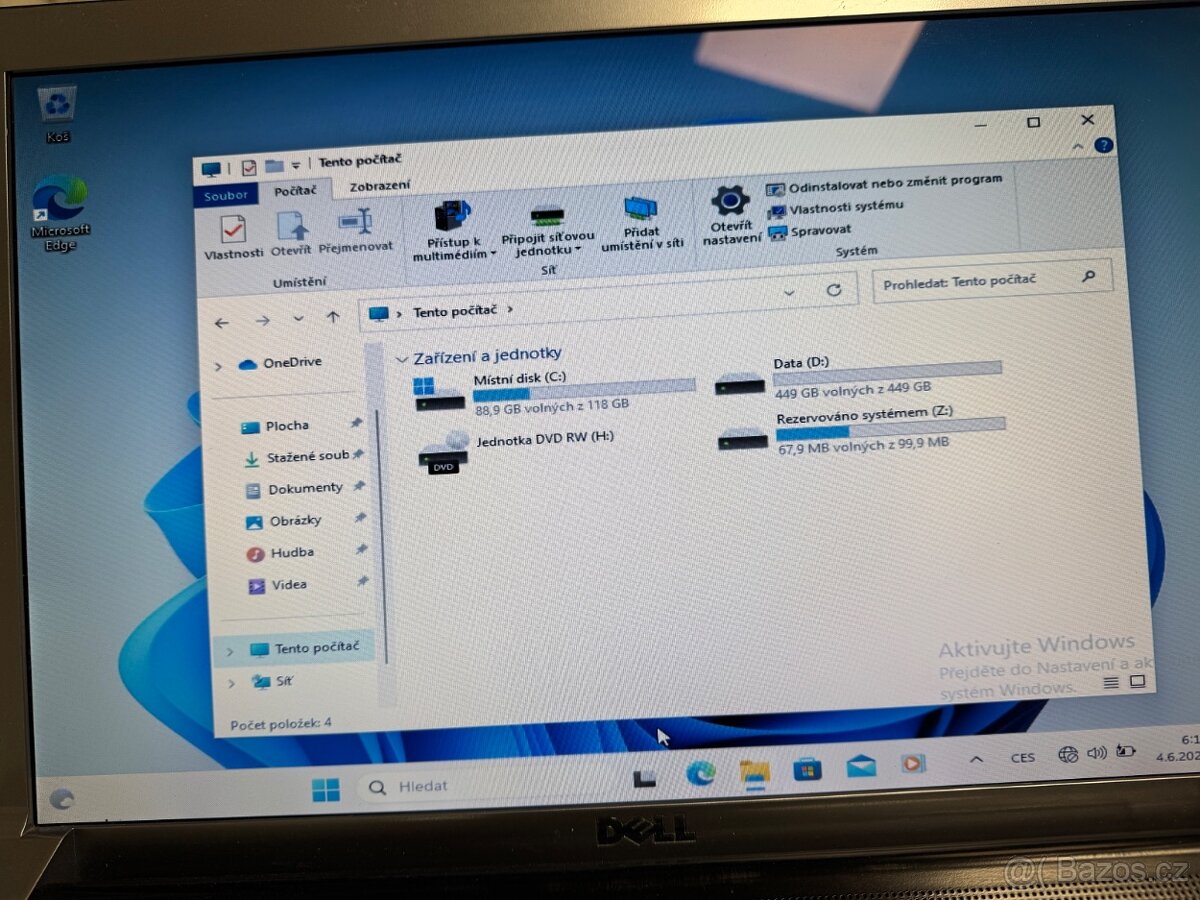
Task: Switch to the Zobrazení ribbon tab
Action: [379, 185]
